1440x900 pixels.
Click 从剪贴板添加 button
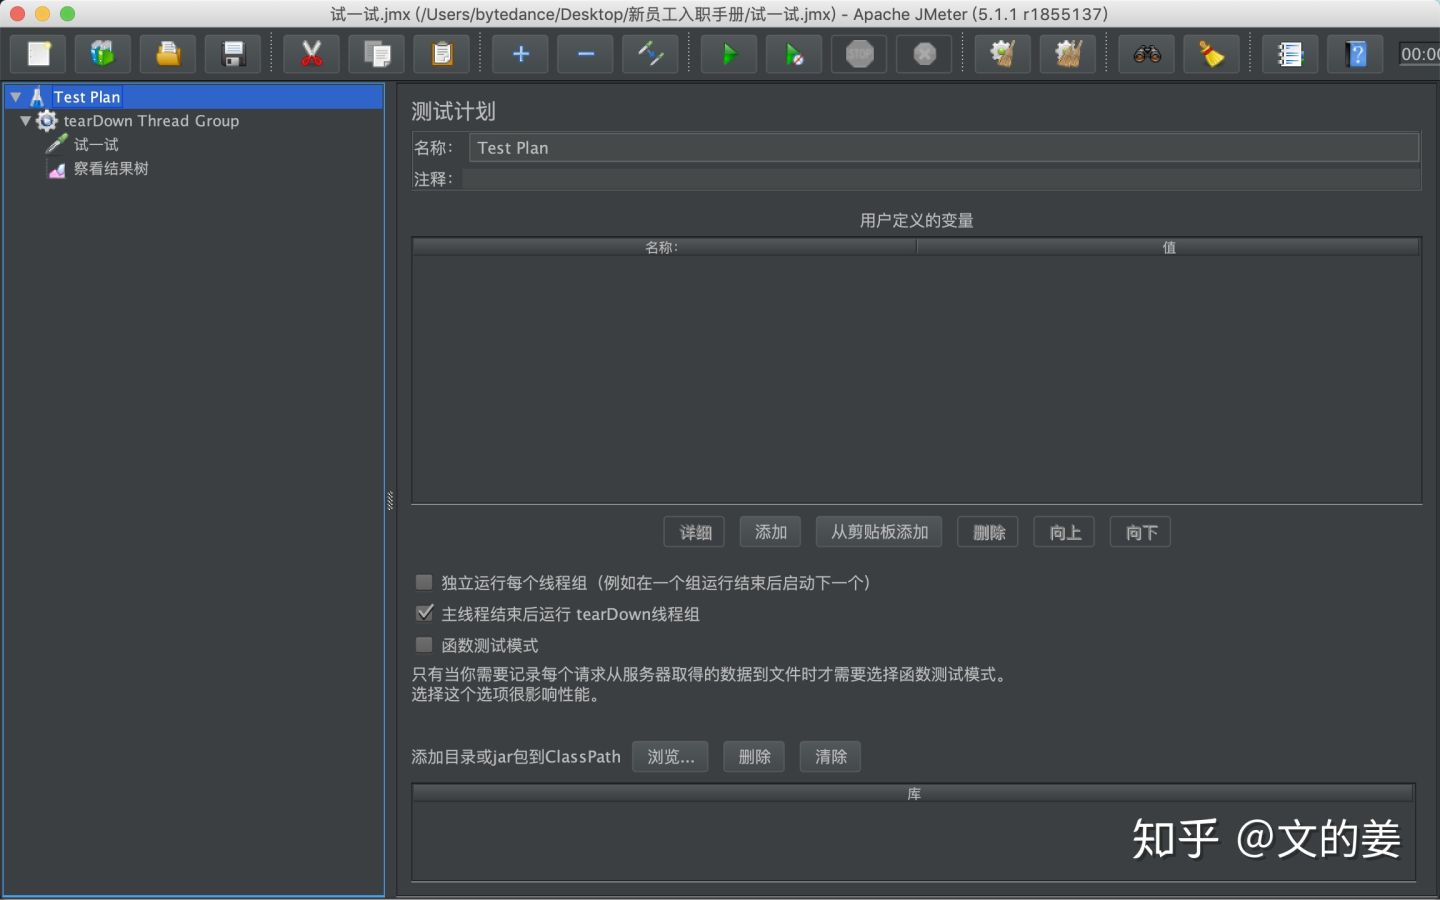click(879, 532)
